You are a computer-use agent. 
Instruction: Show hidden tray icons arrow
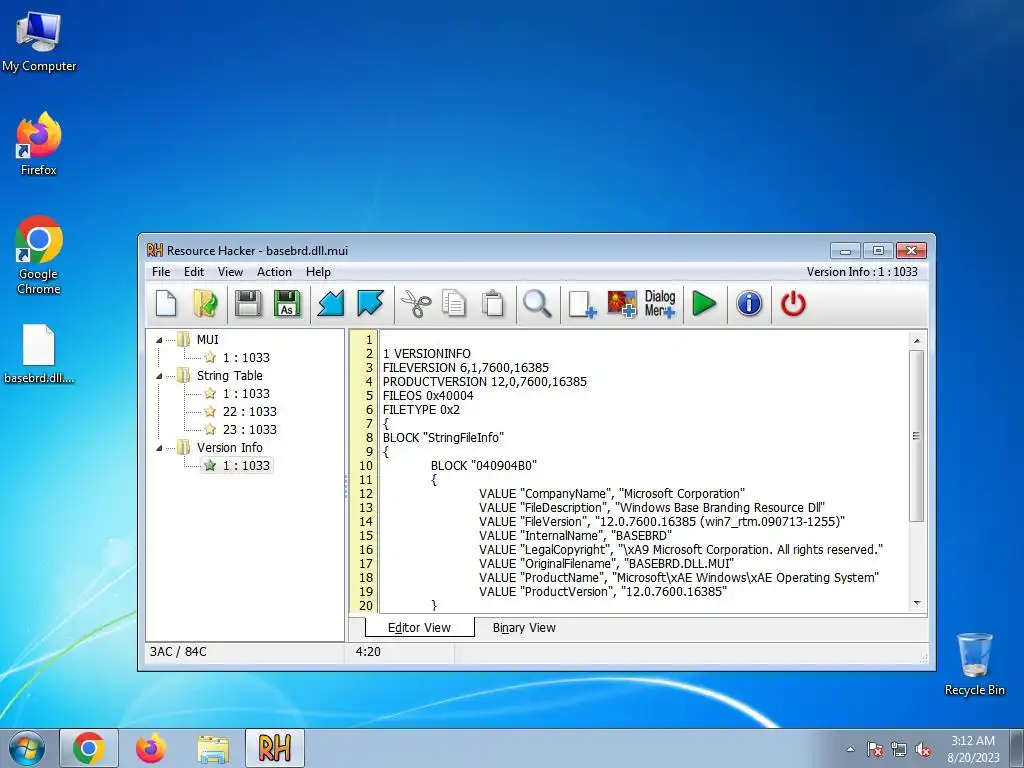click(x=850, y=749)
